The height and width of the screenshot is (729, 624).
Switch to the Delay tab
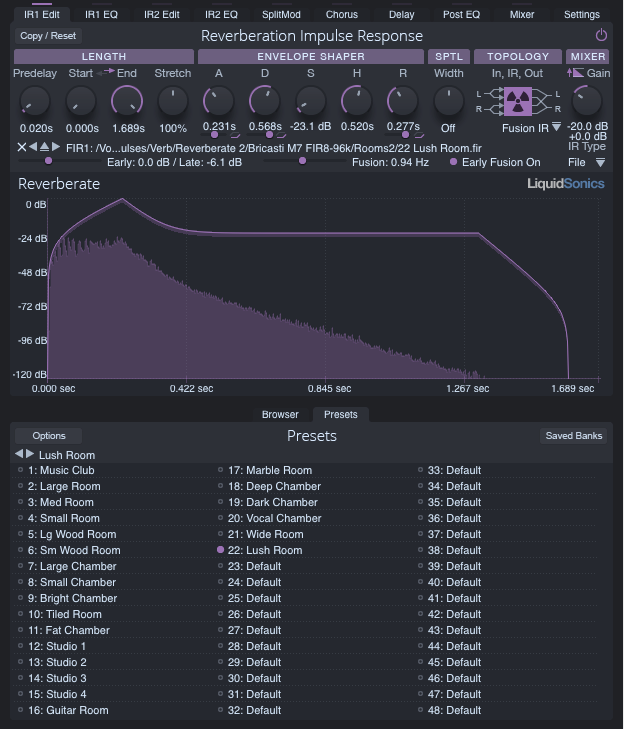coord(401,14)
